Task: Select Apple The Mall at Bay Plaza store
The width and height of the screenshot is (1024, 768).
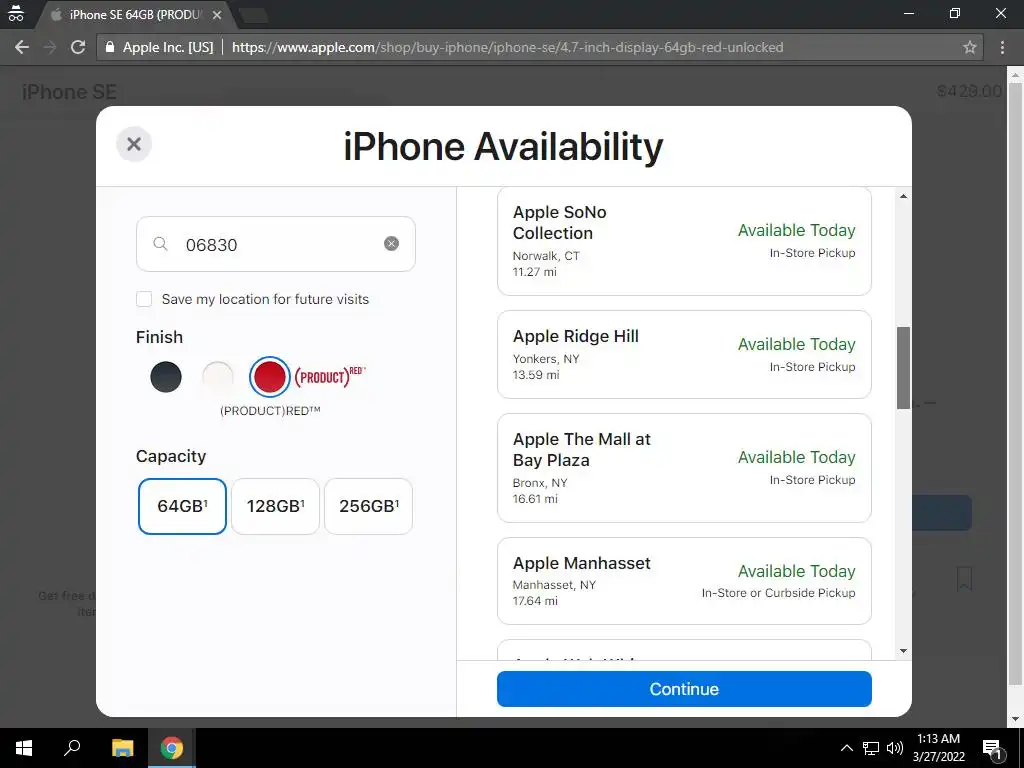Action: (x=684, y=468)
